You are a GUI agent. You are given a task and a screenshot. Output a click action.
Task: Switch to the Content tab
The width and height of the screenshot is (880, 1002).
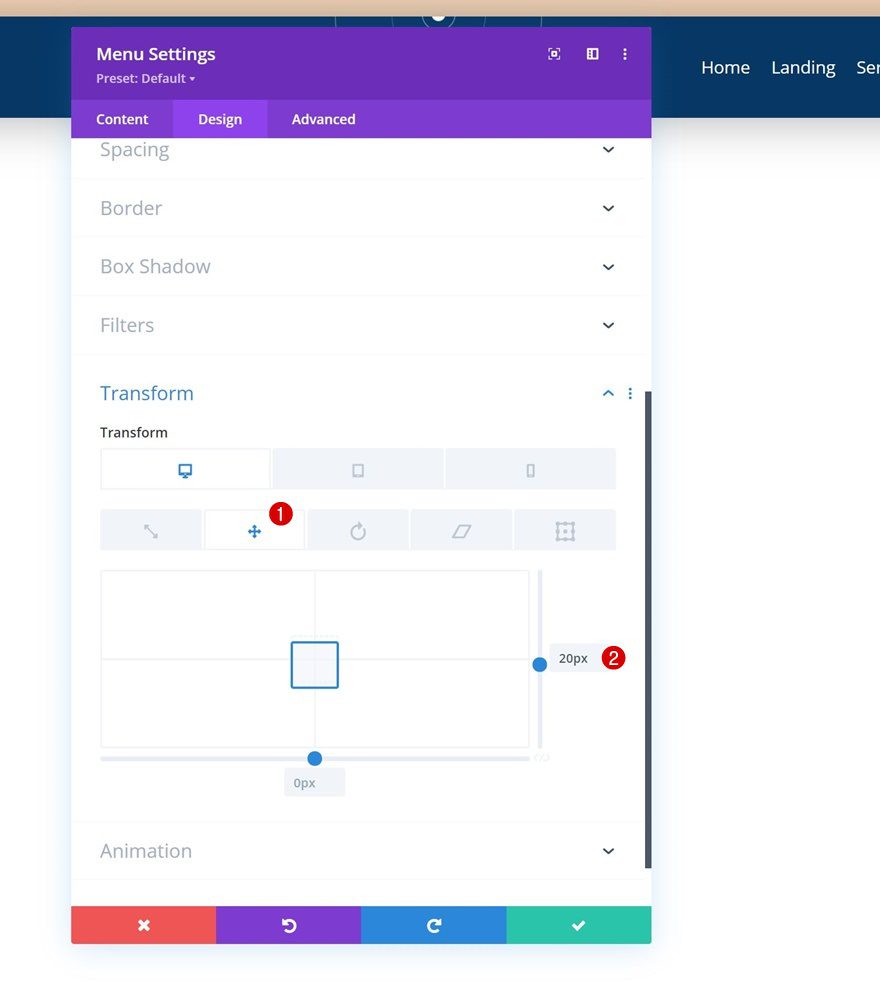pos(122,119)
